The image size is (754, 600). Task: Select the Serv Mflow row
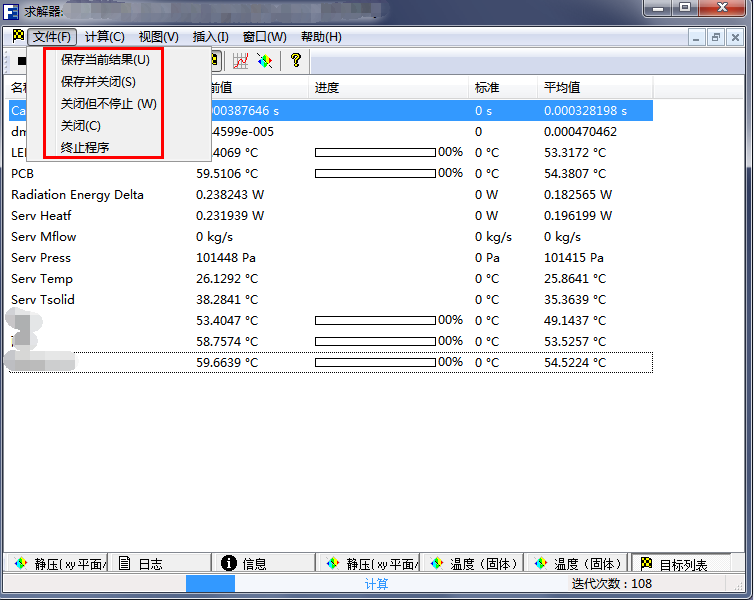(331, 237)
